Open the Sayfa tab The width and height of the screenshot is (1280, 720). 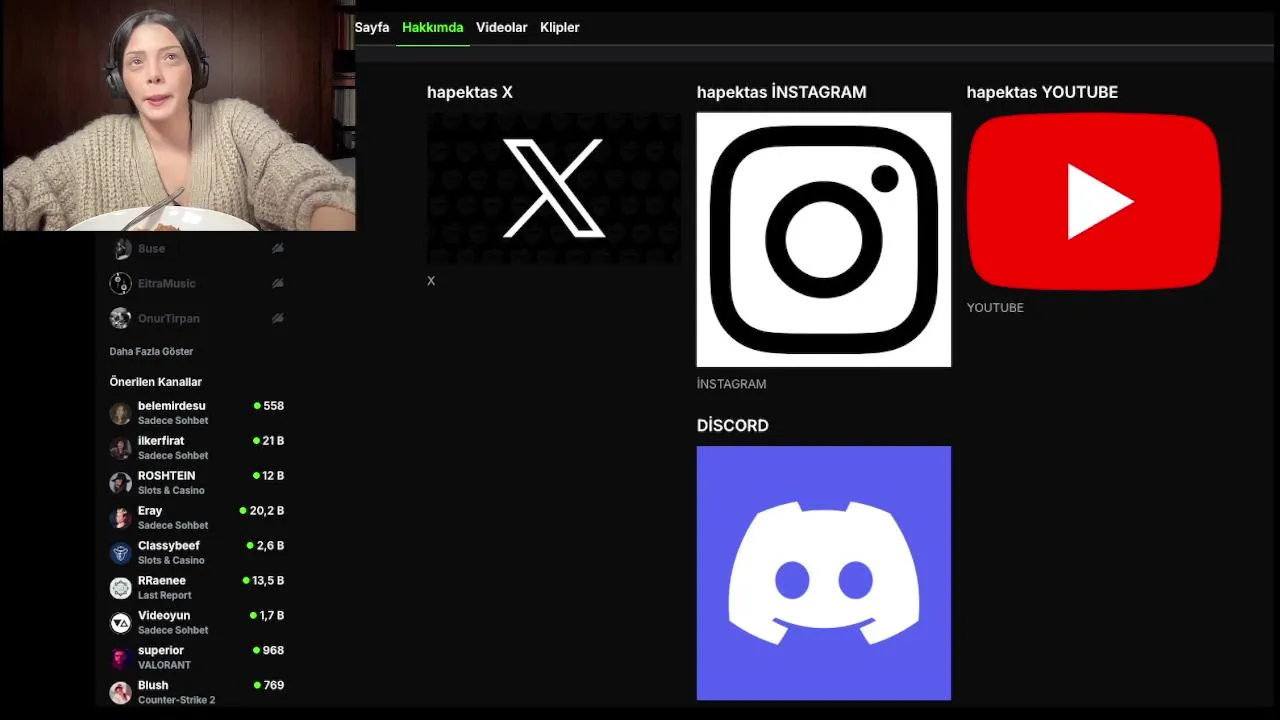coord(372,27)
